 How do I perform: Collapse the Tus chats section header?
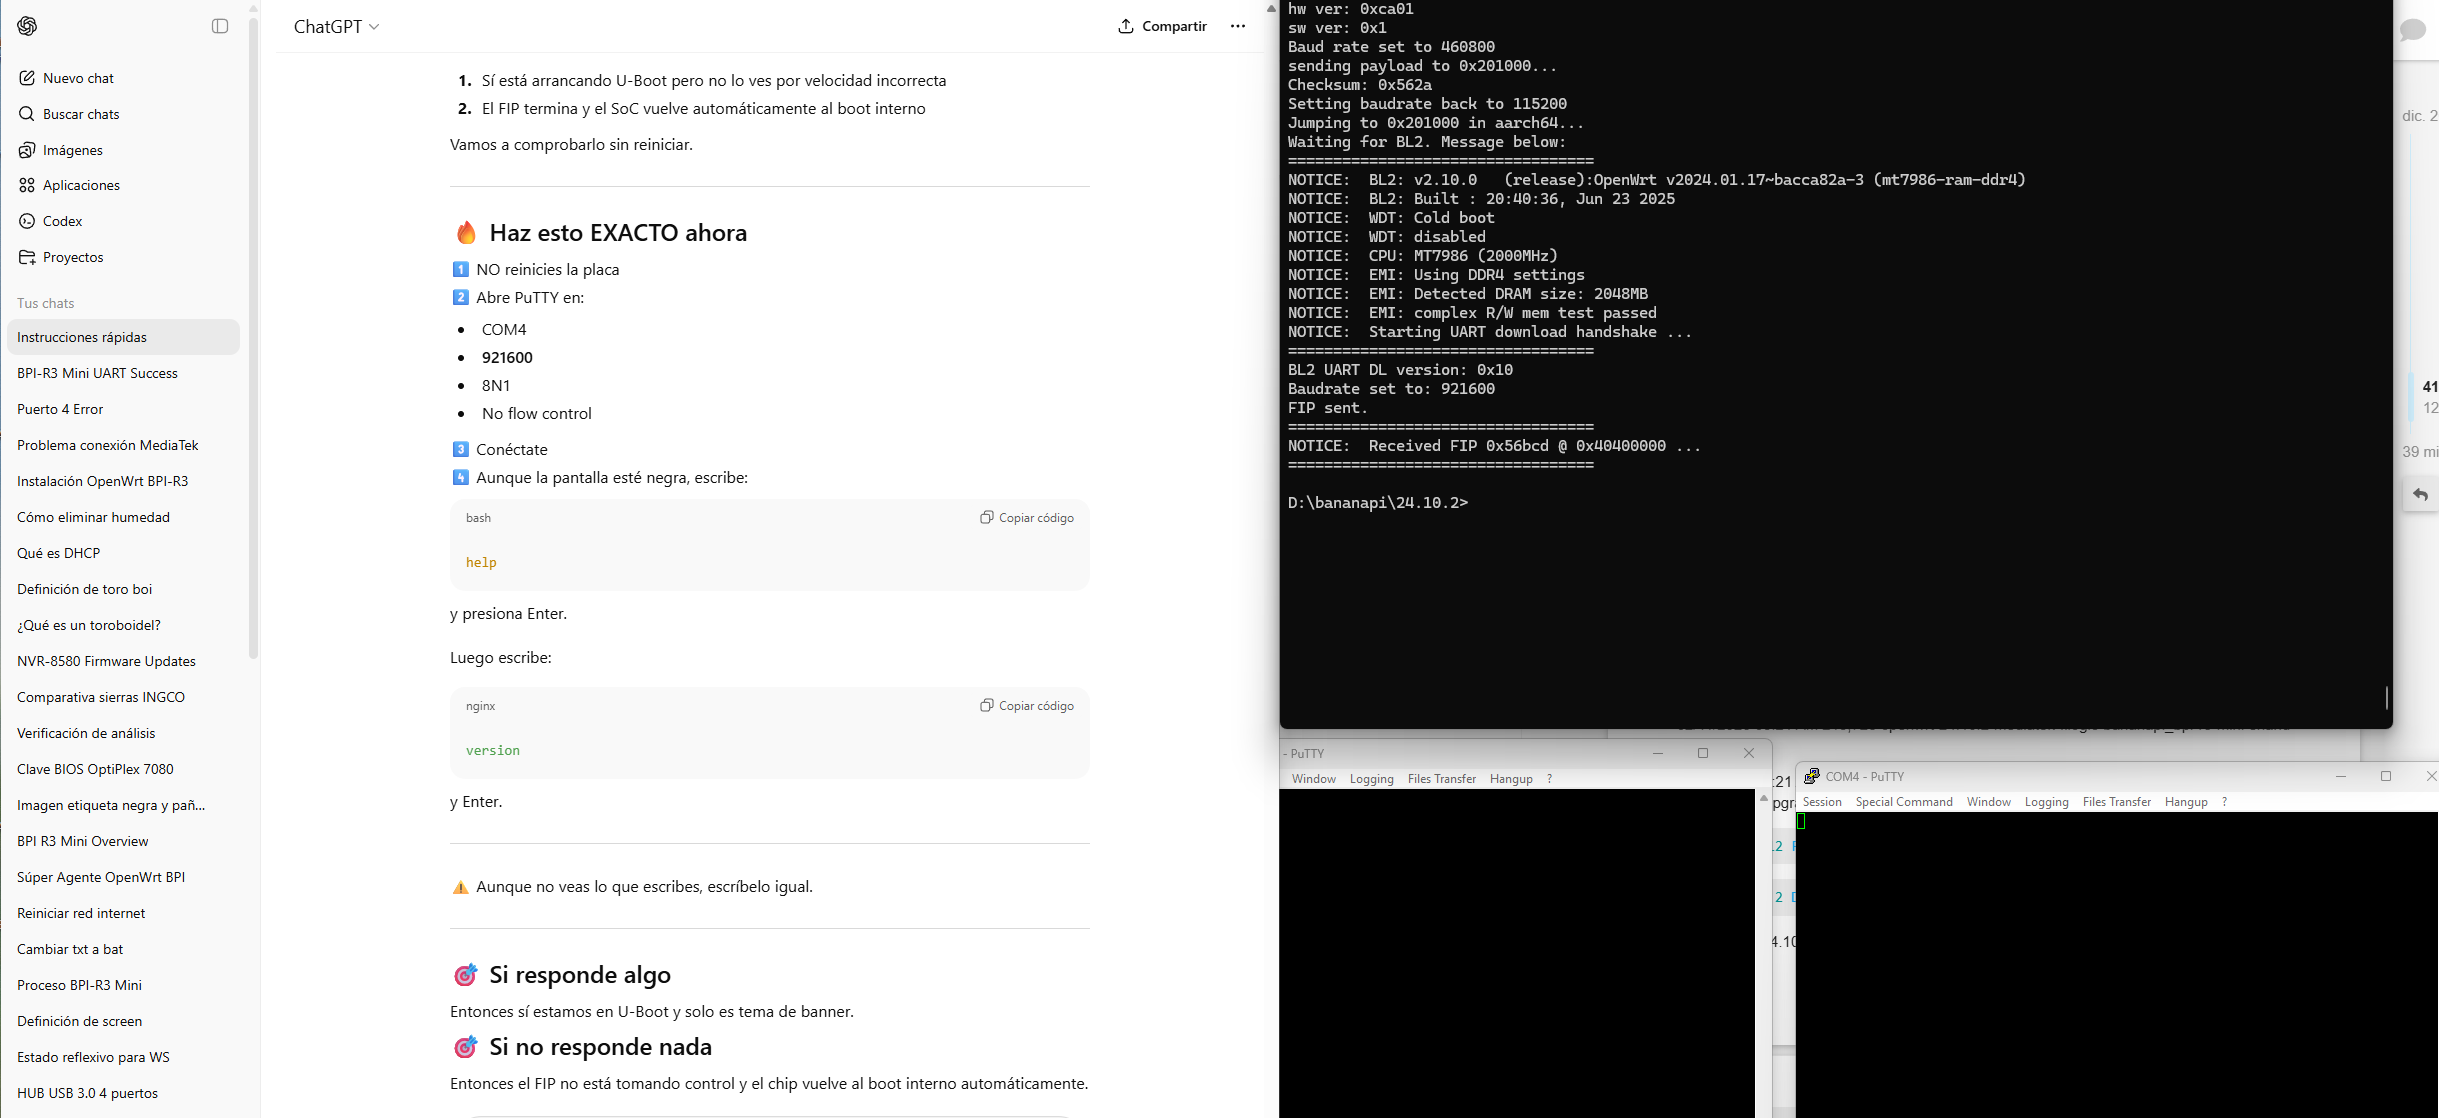click(45, 303)
